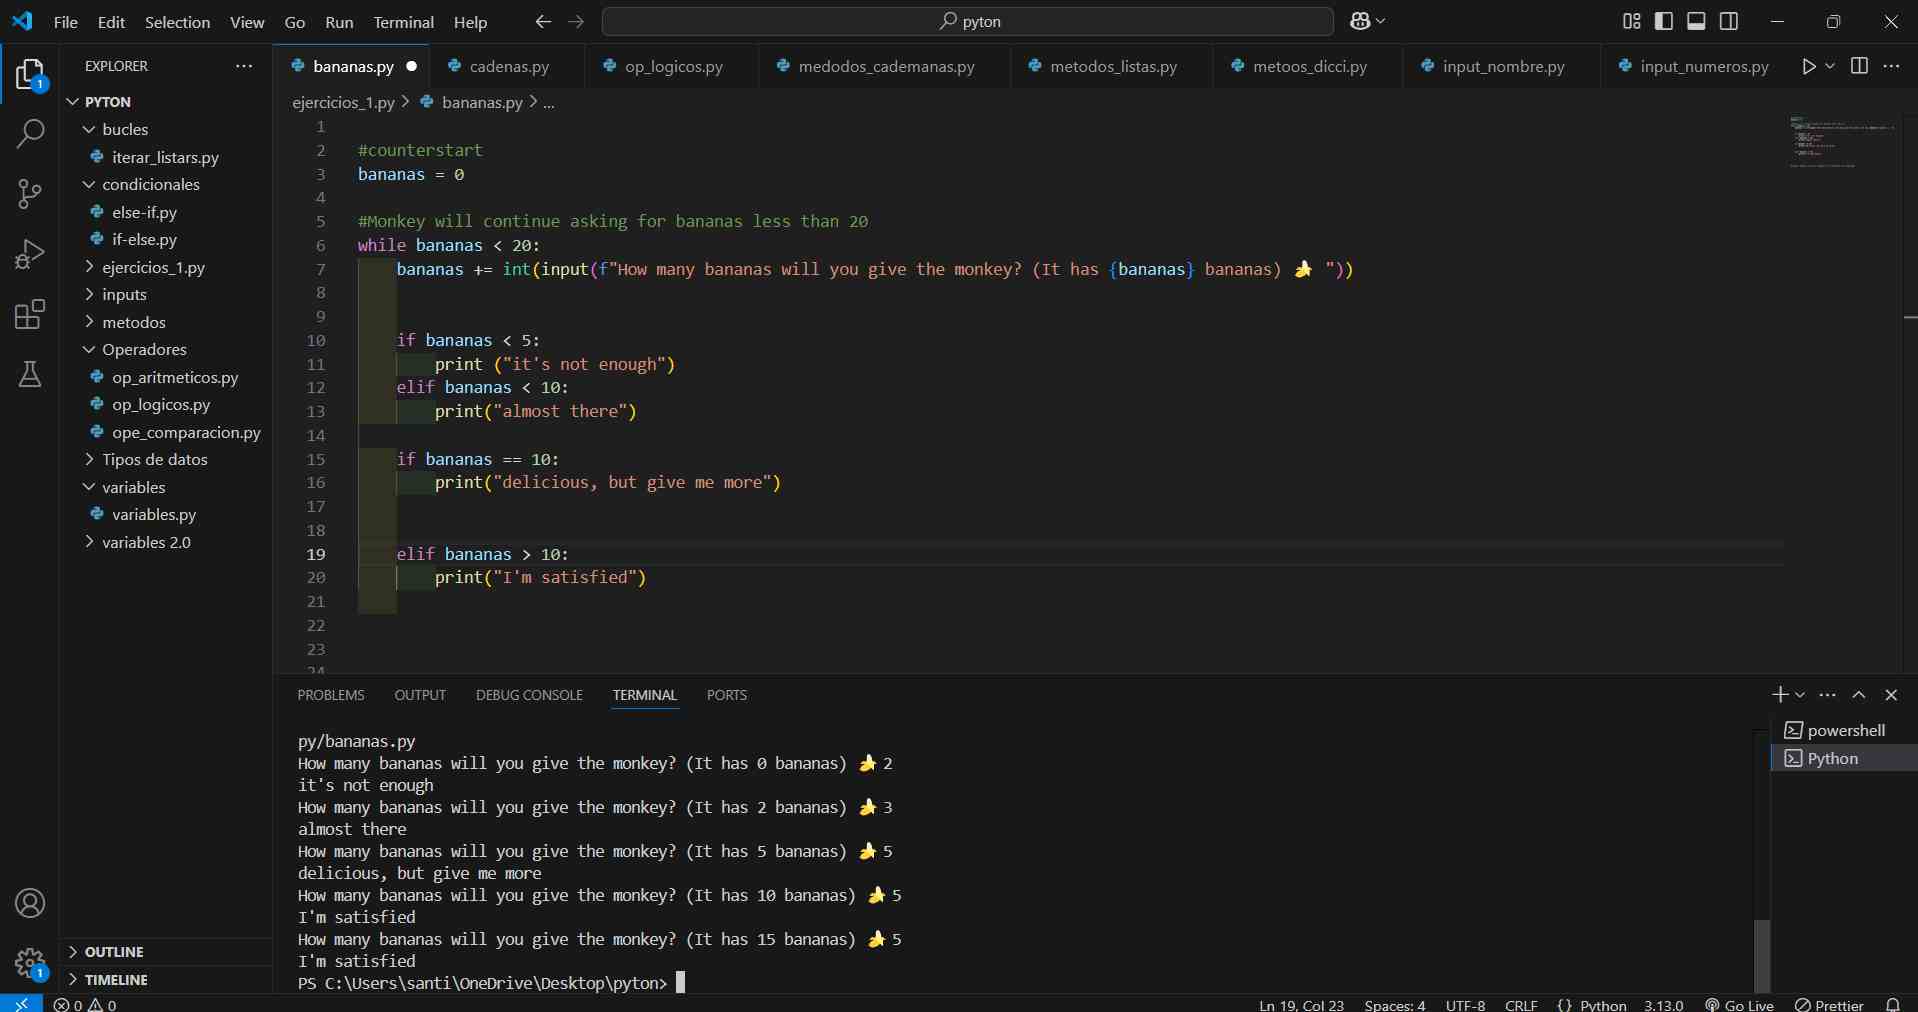
Task: Open the Run and Debug view
Action: 30,254
